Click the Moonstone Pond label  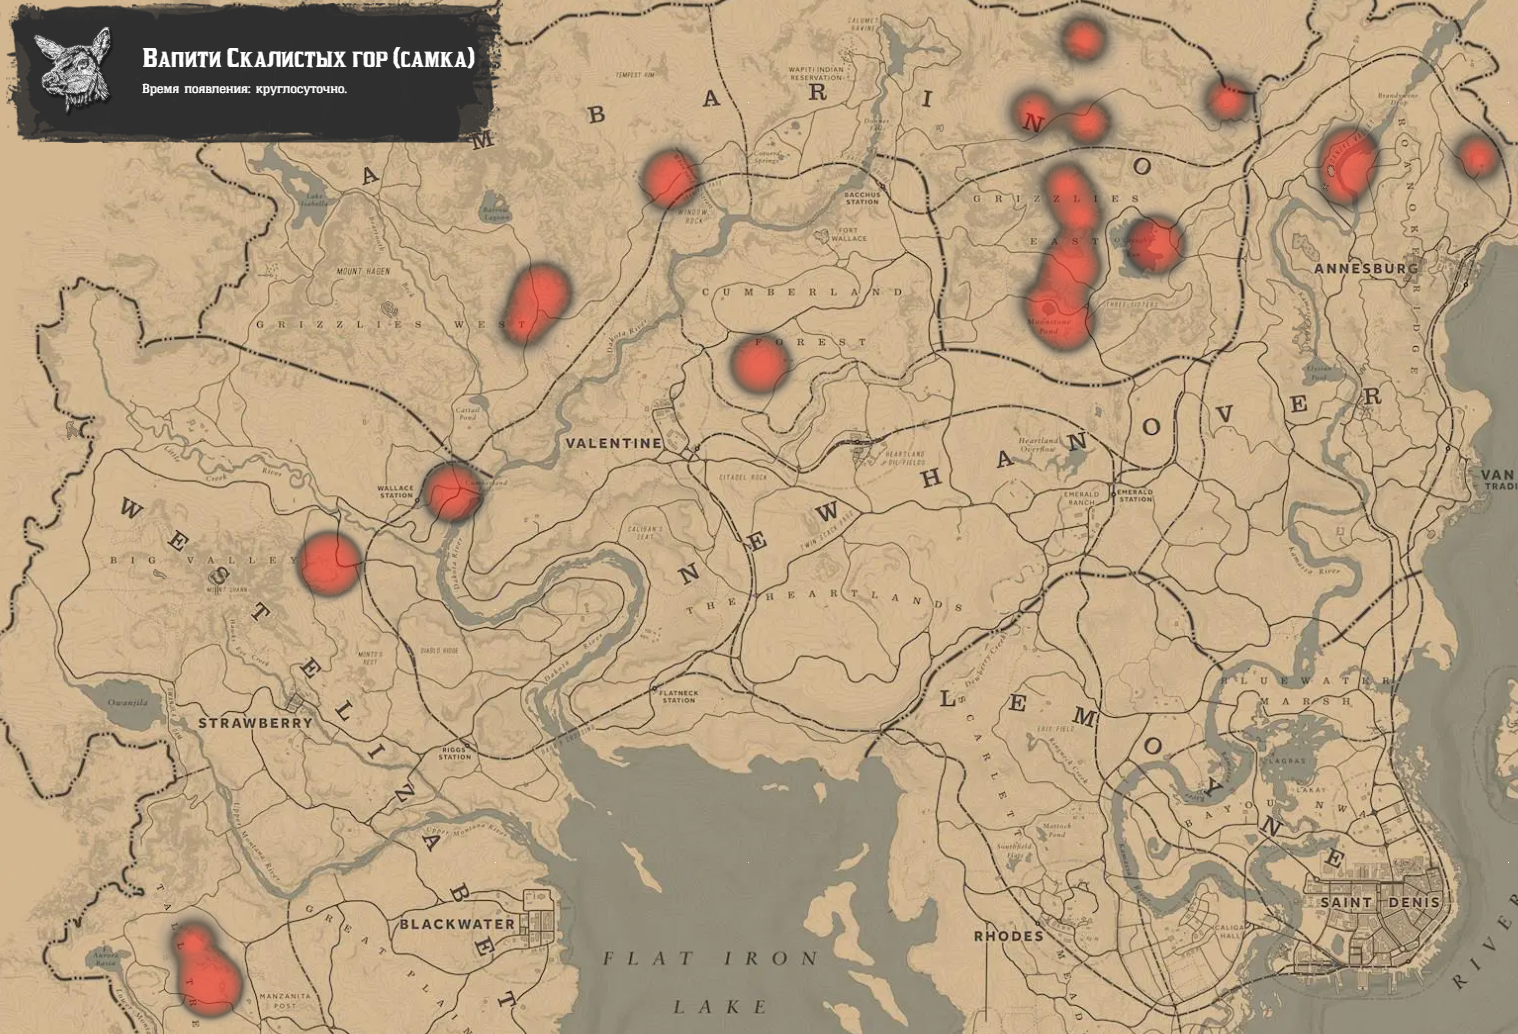pos(1048,327)
